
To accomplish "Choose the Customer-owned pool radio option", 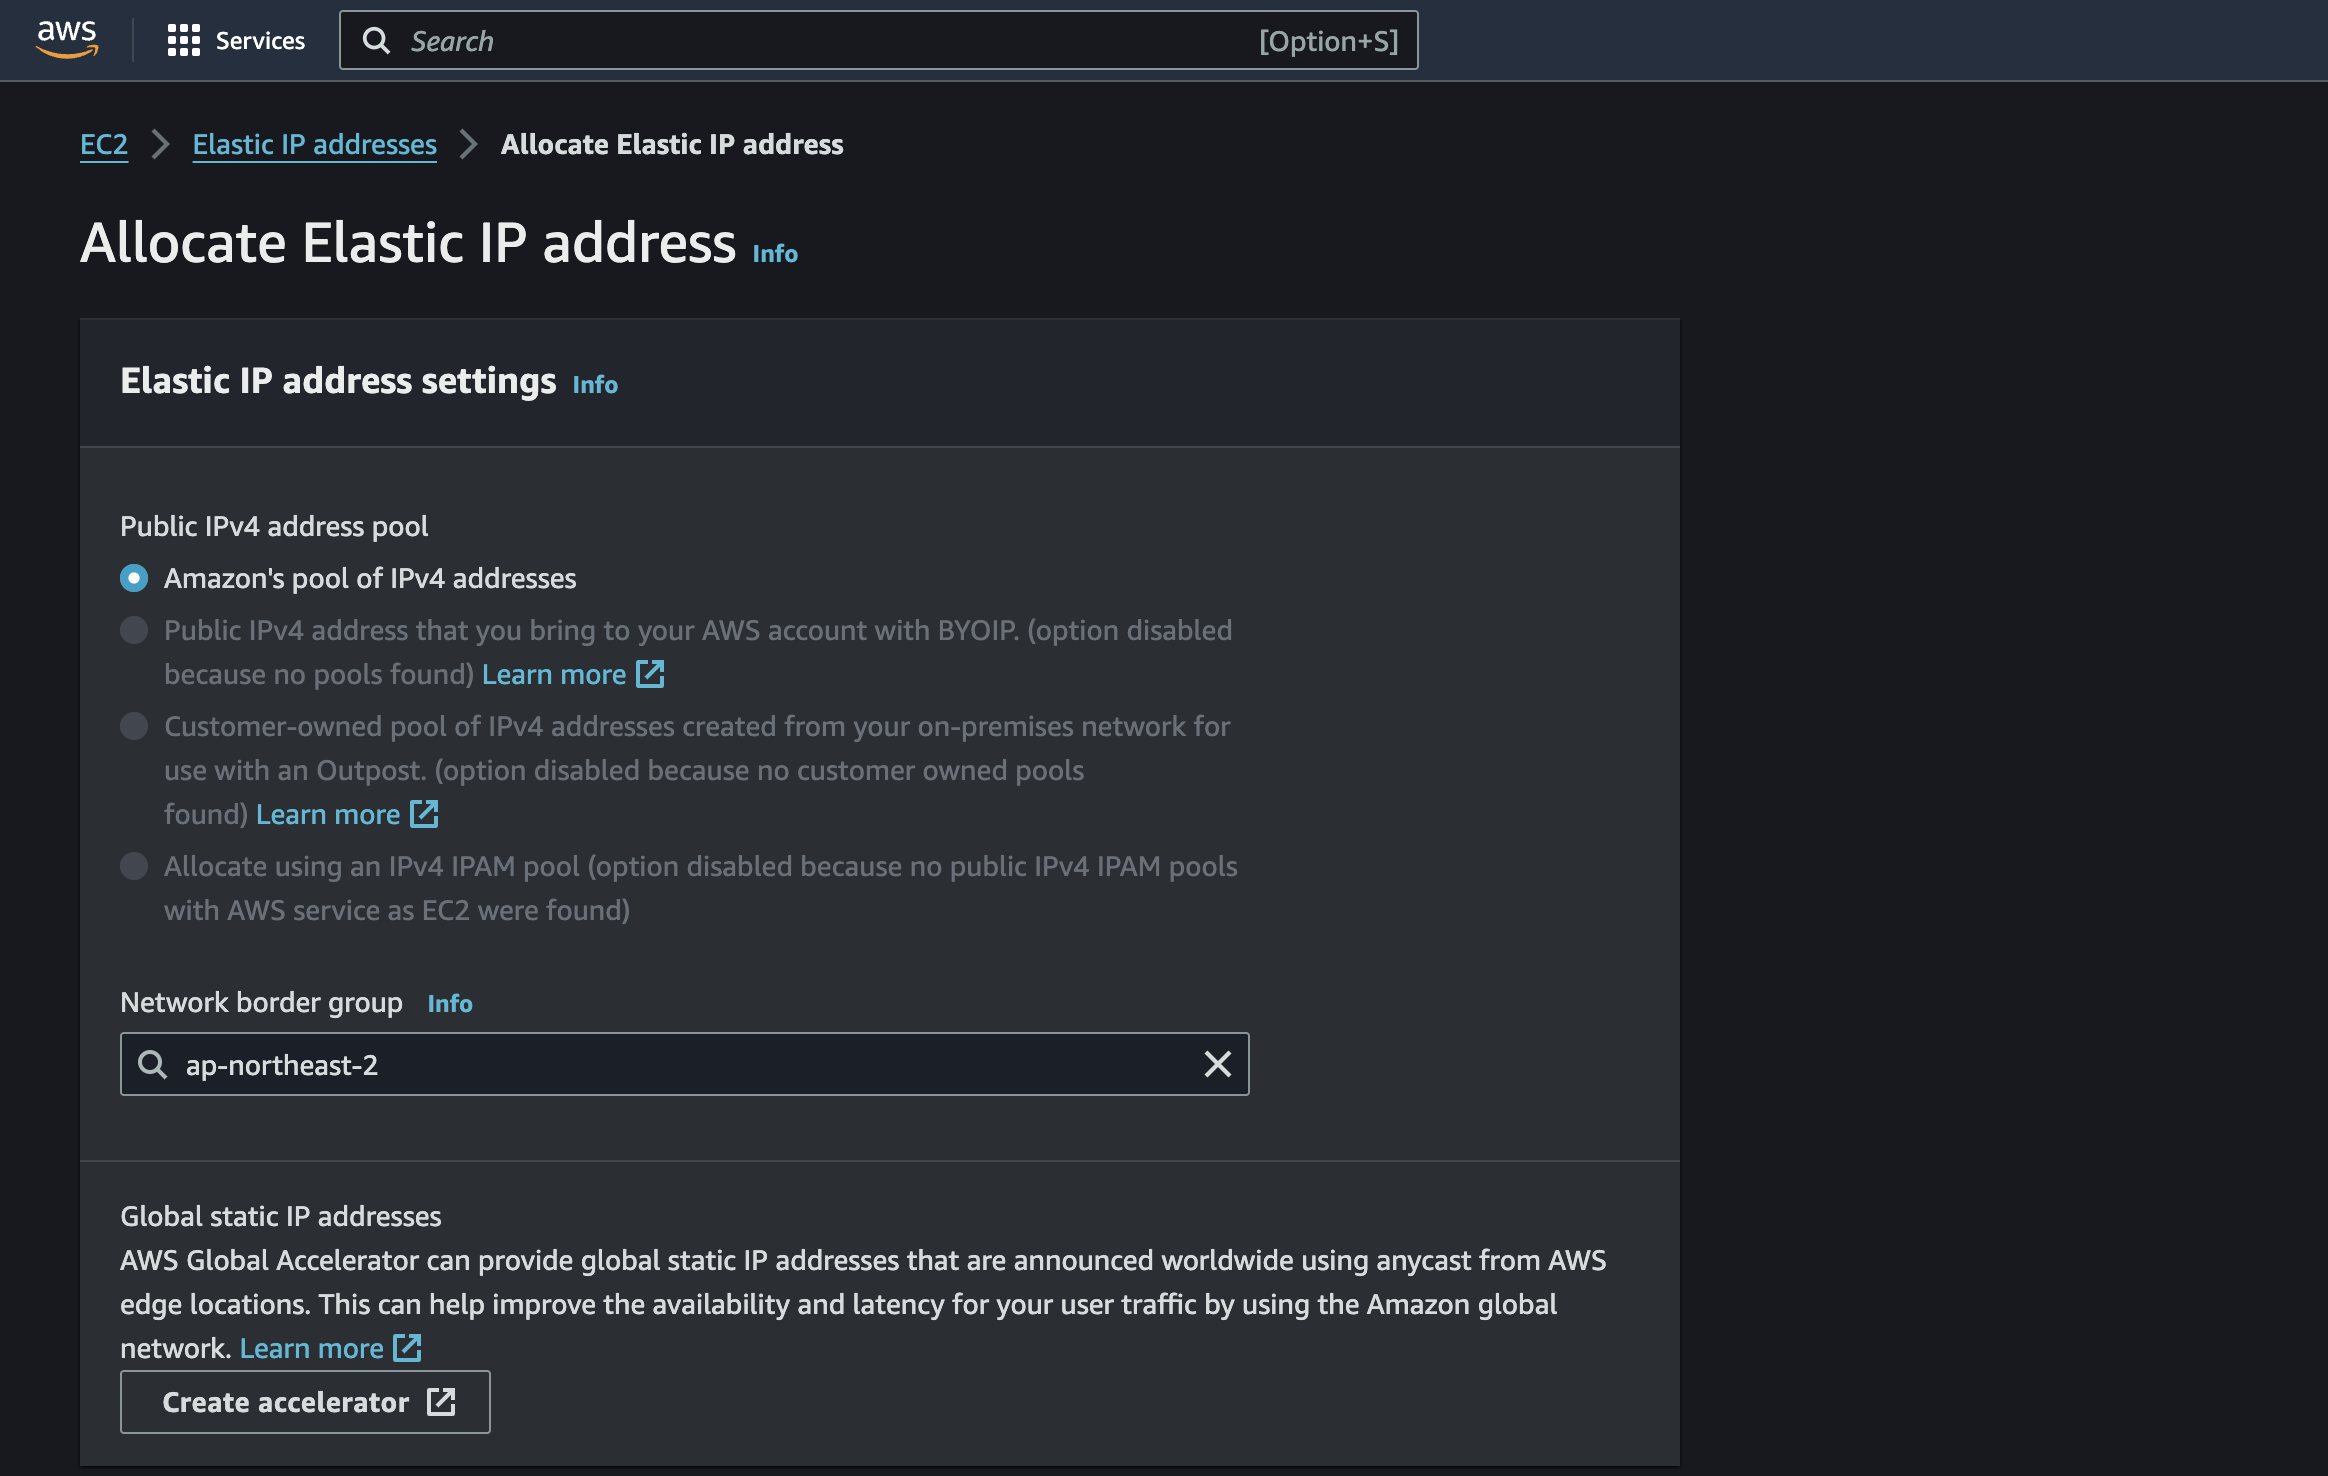I will click(x=134, y=726).
